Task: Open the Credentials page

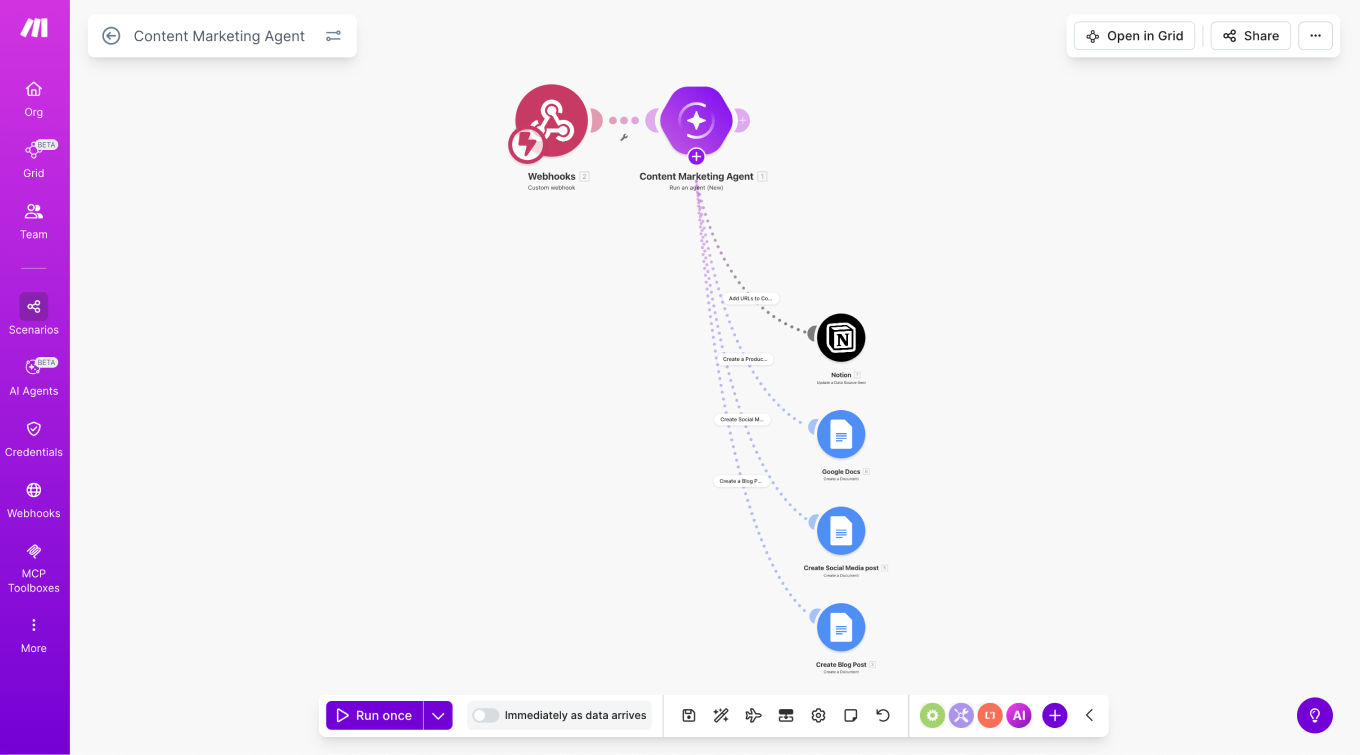Action: (x=34, y=438)
